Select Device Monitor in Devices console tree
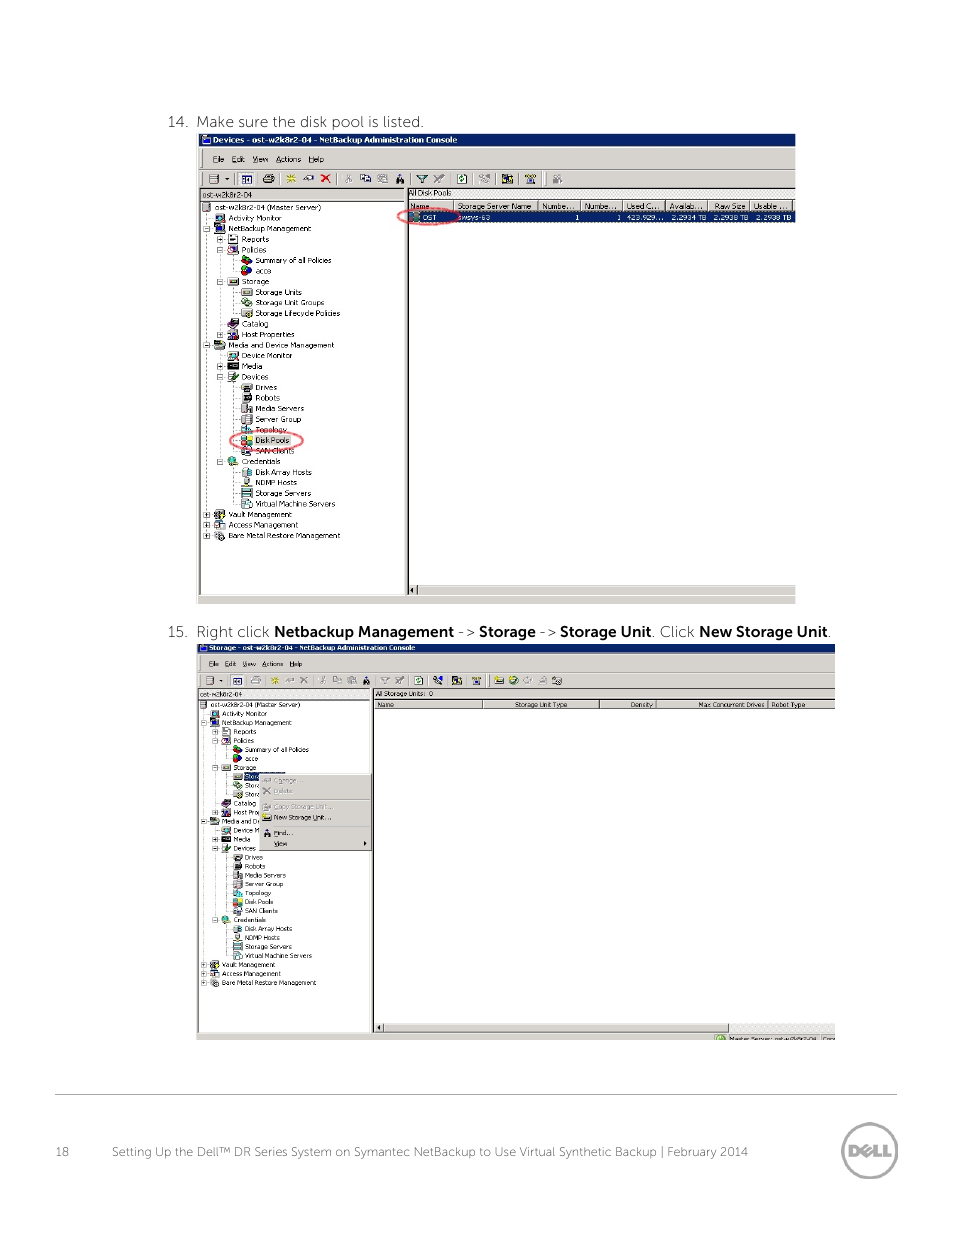This screenshot has height=1235, width=954. click(x=267, y=356)
